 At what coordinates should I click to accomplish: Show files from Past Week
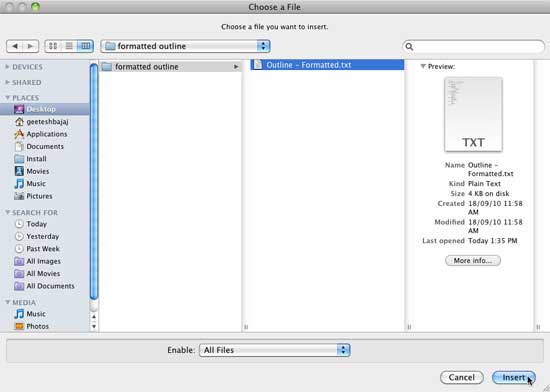tap(45, 249)
